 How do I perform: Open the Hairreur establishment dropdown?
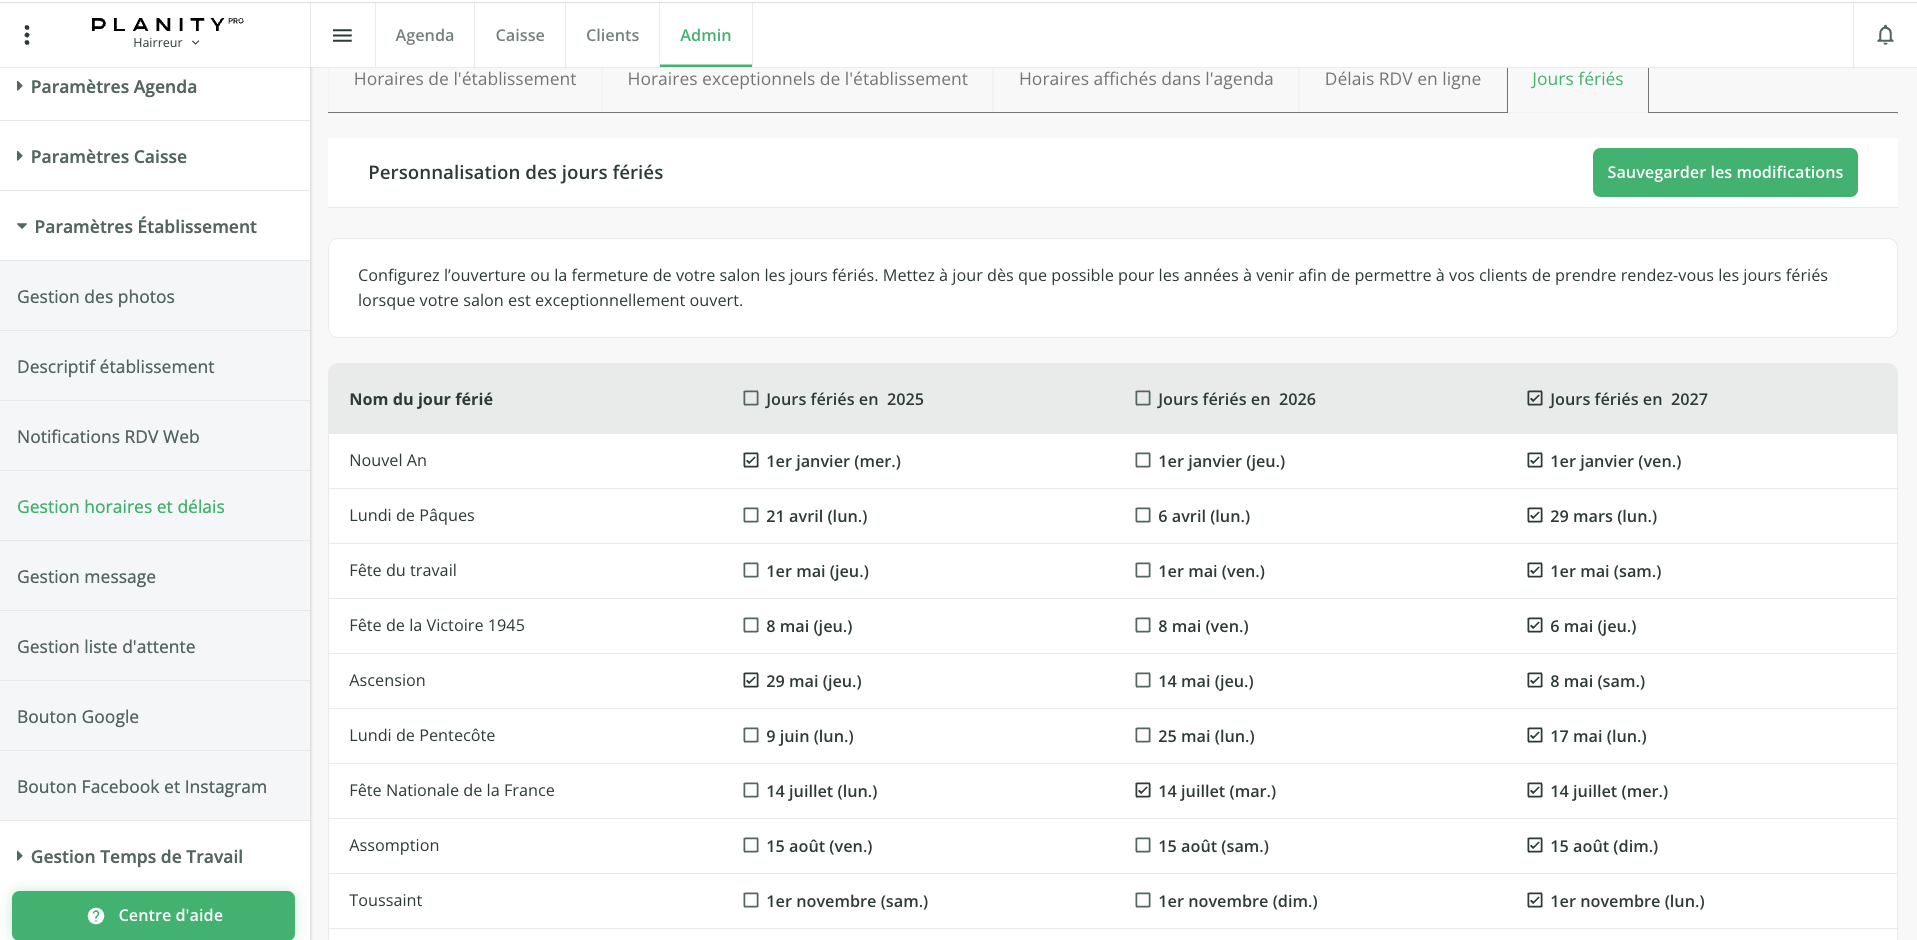166,43
